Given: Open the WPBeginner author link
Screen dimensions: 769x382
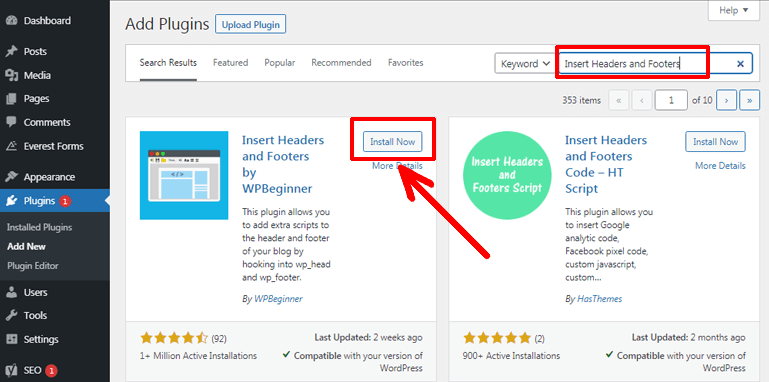Looking at the screenshot, I should [x=278, y=299].
